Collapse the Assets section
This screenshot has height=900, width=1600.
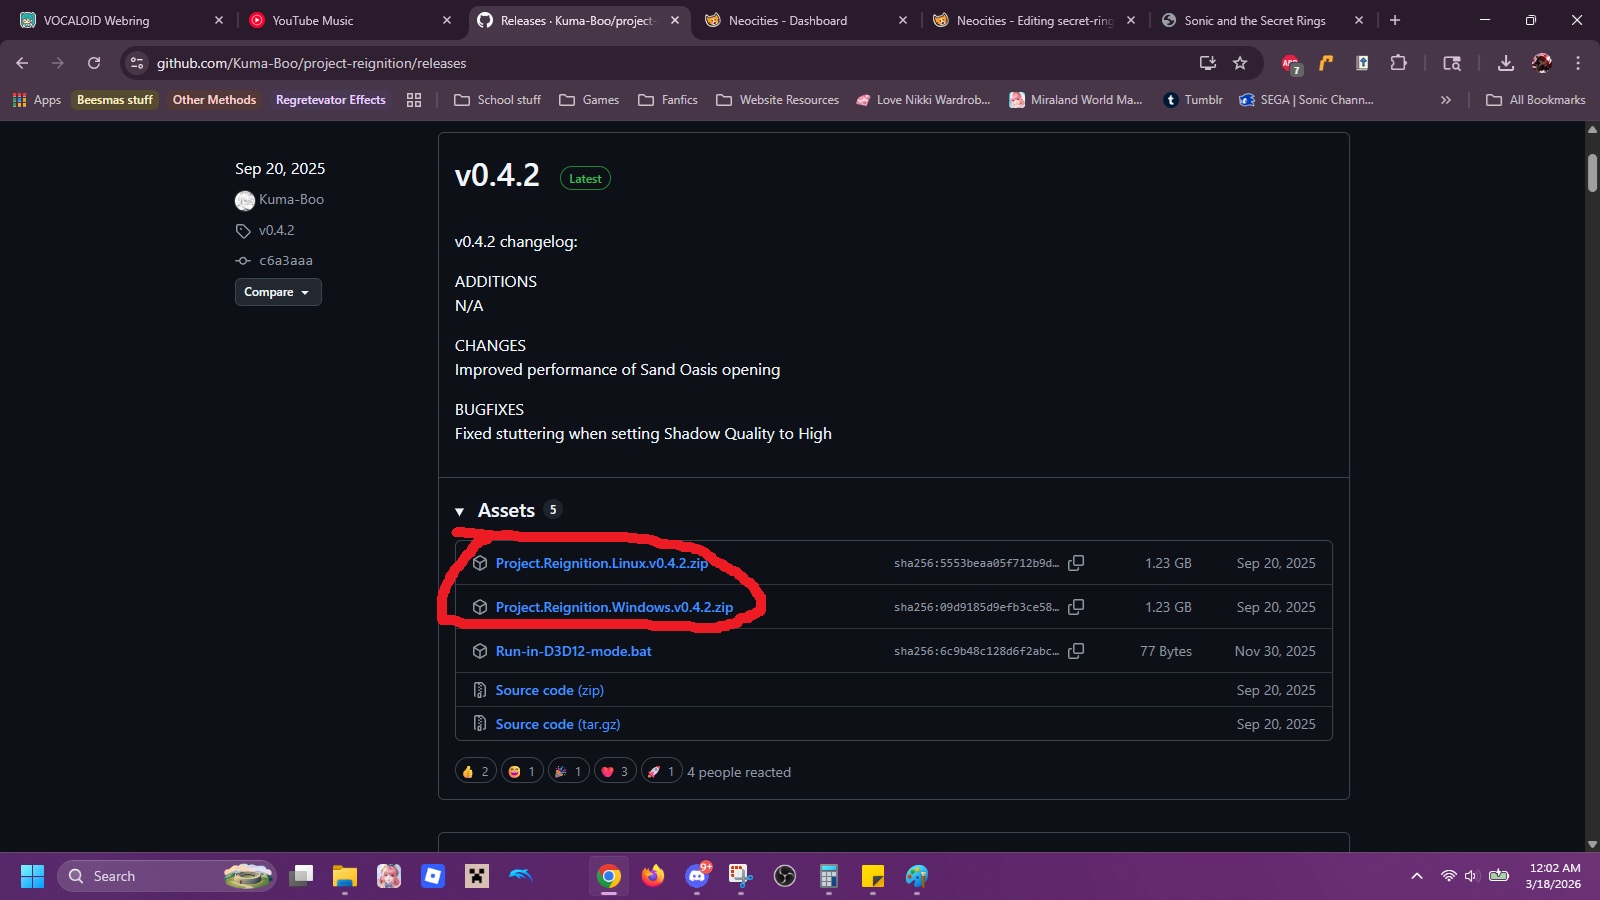(x=460, y=511)
